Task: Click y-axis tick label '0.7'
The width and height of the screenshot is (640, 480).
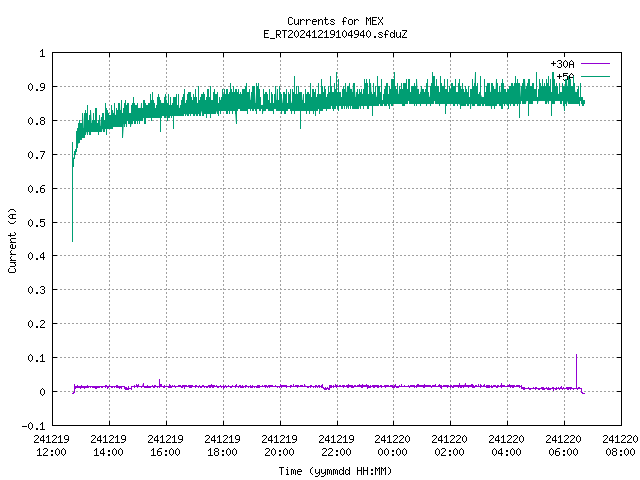Action: point(36,155)
